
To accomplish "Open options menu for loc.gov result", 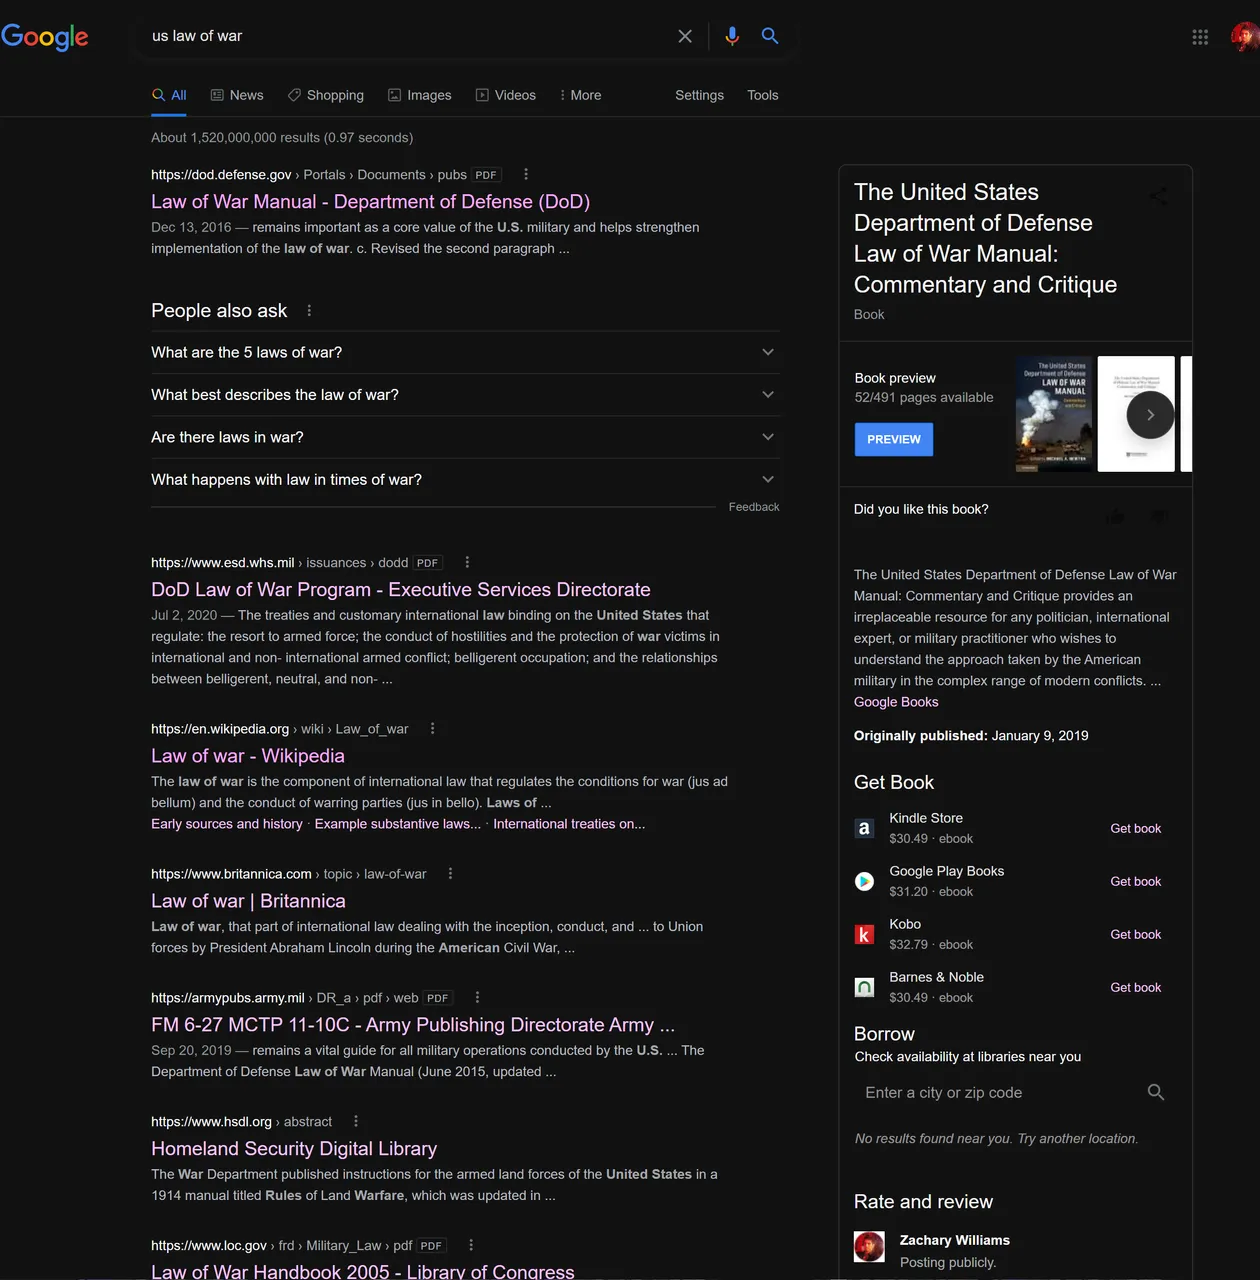I will click(x=471, y=1245).
